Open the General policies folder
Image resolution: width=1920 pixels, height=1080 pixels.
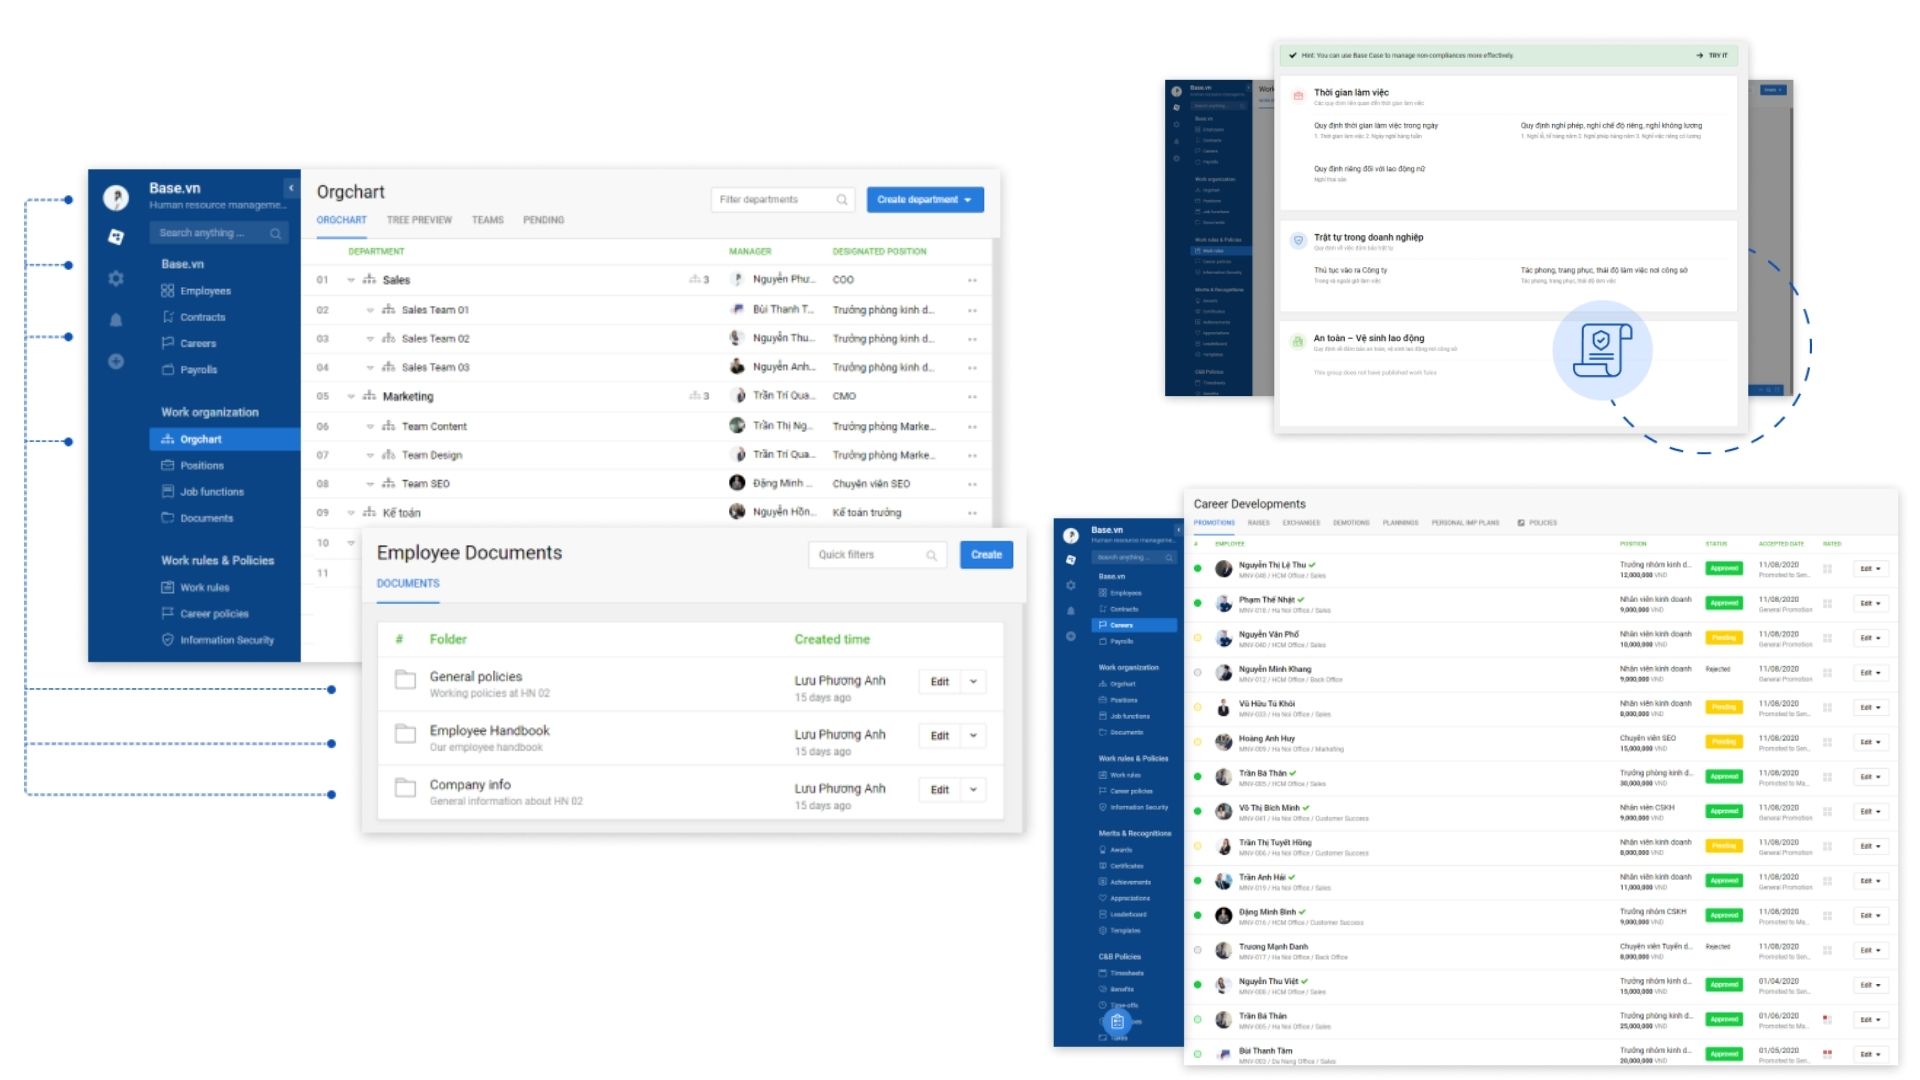[x=476, y=677]
